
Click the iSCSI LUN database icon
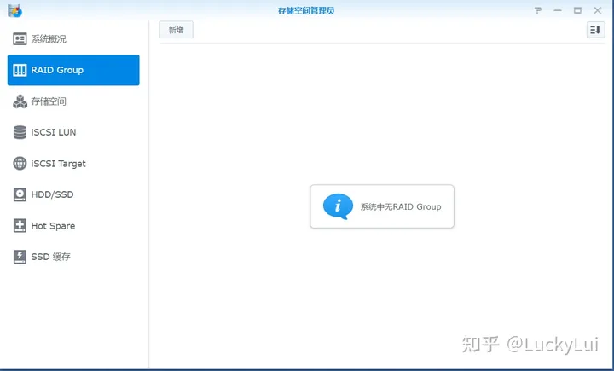point(20,132)
